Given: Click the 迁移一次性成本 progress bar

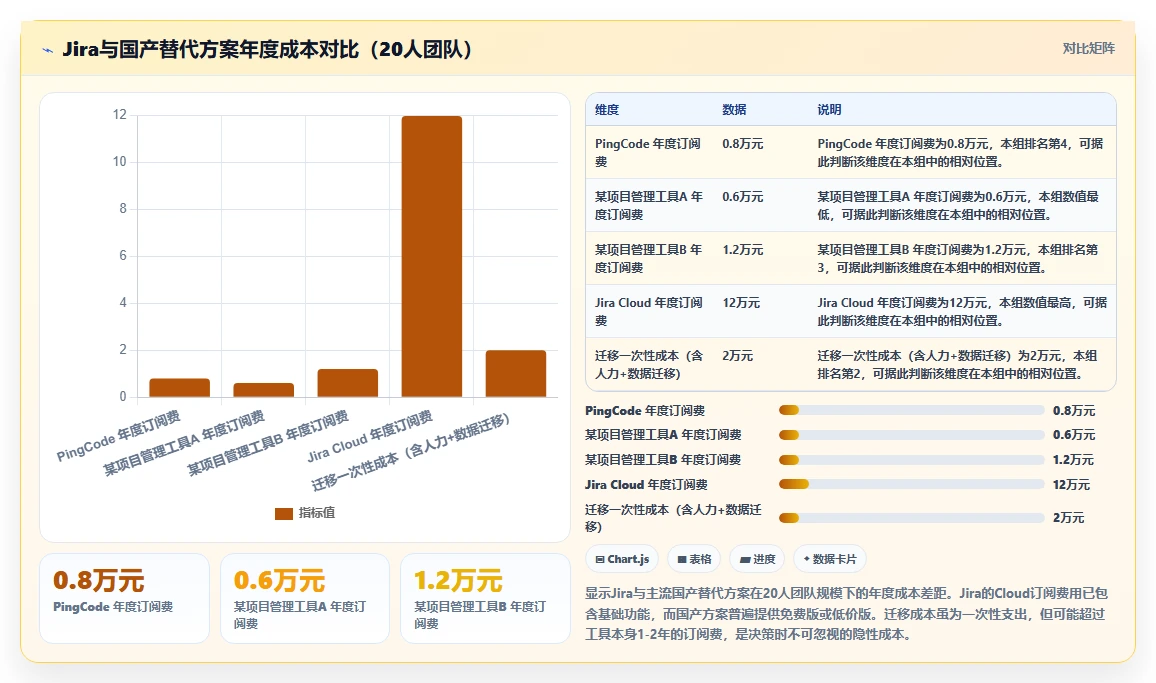Looking at the screenshot, I should pyautogui.click(x=911, y=518).
